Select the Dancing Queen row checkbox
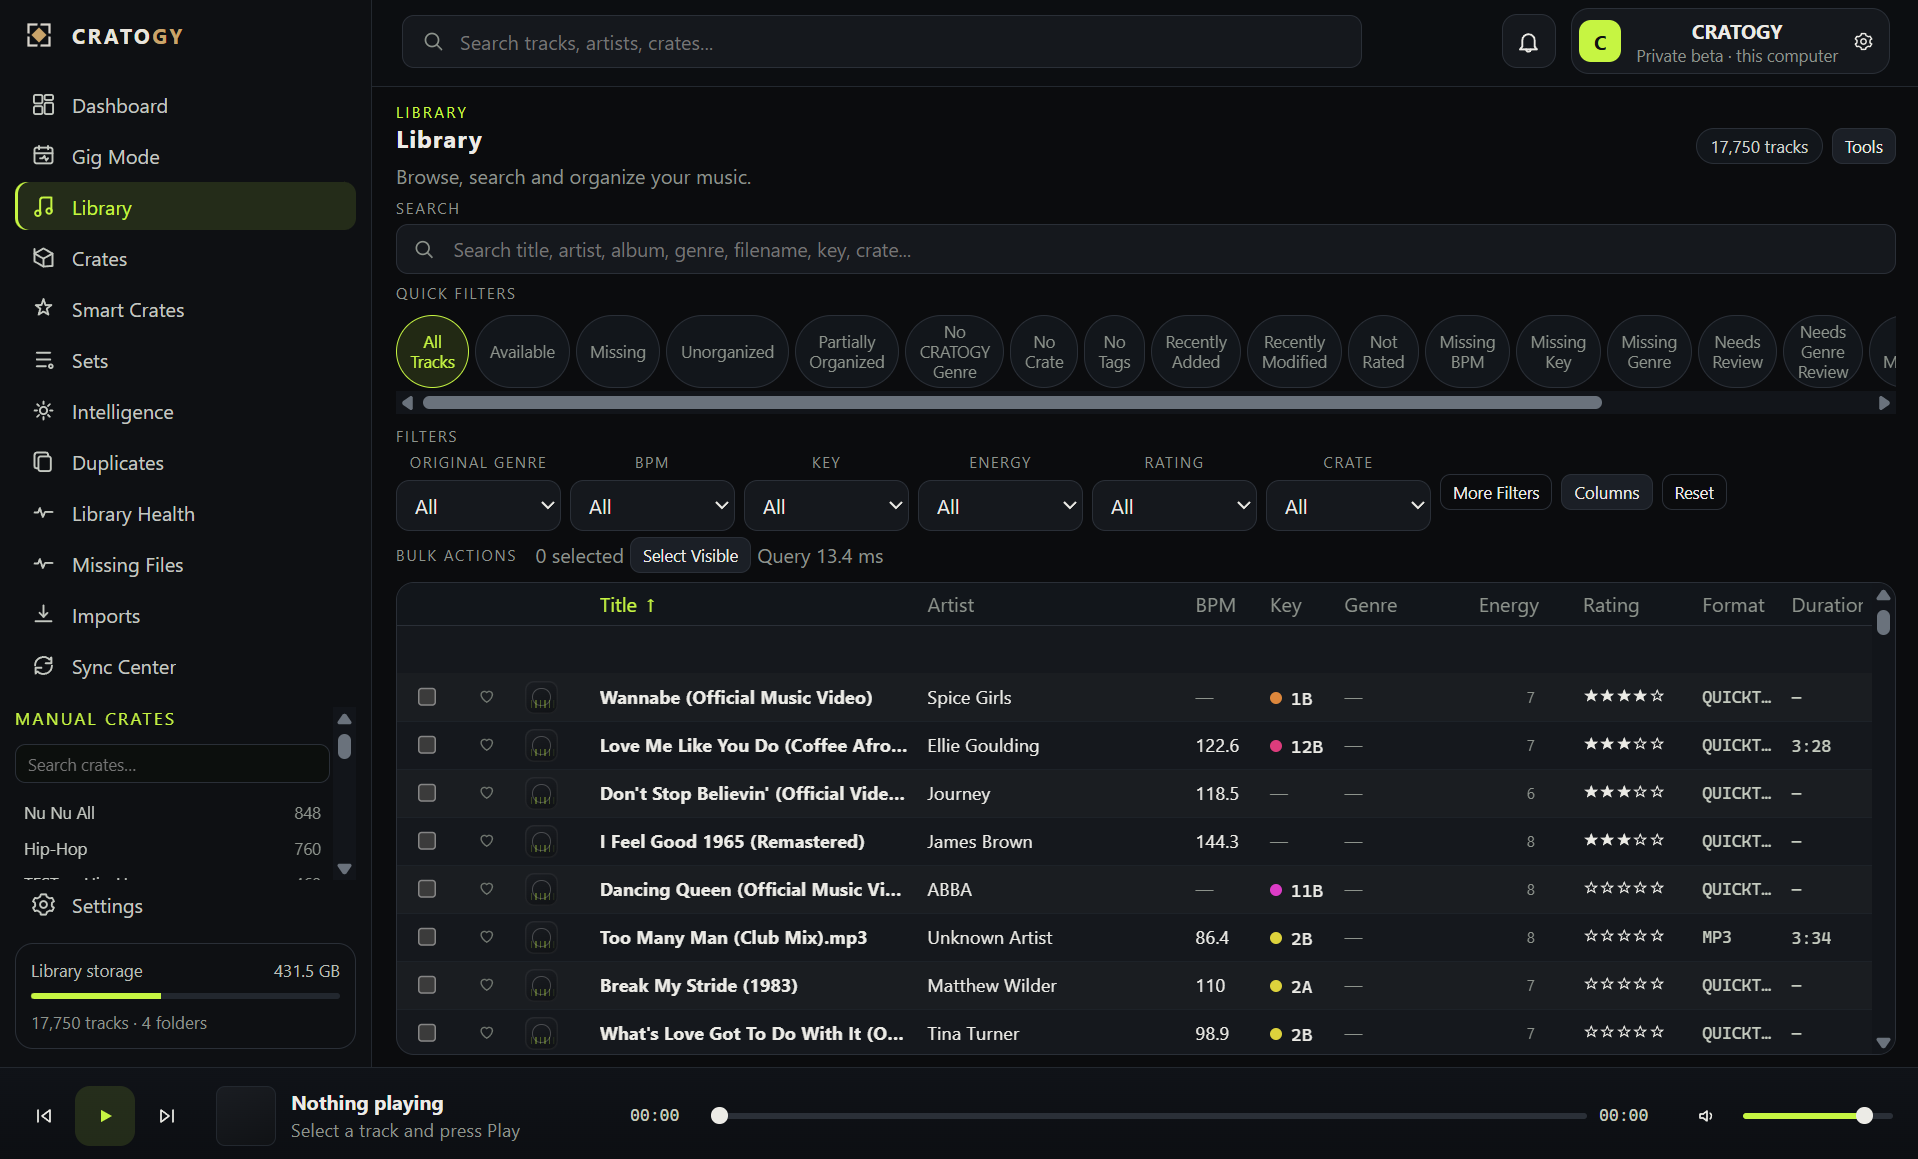Image resolution: width=1918 pixels, height=1159 pixels. 427,889
